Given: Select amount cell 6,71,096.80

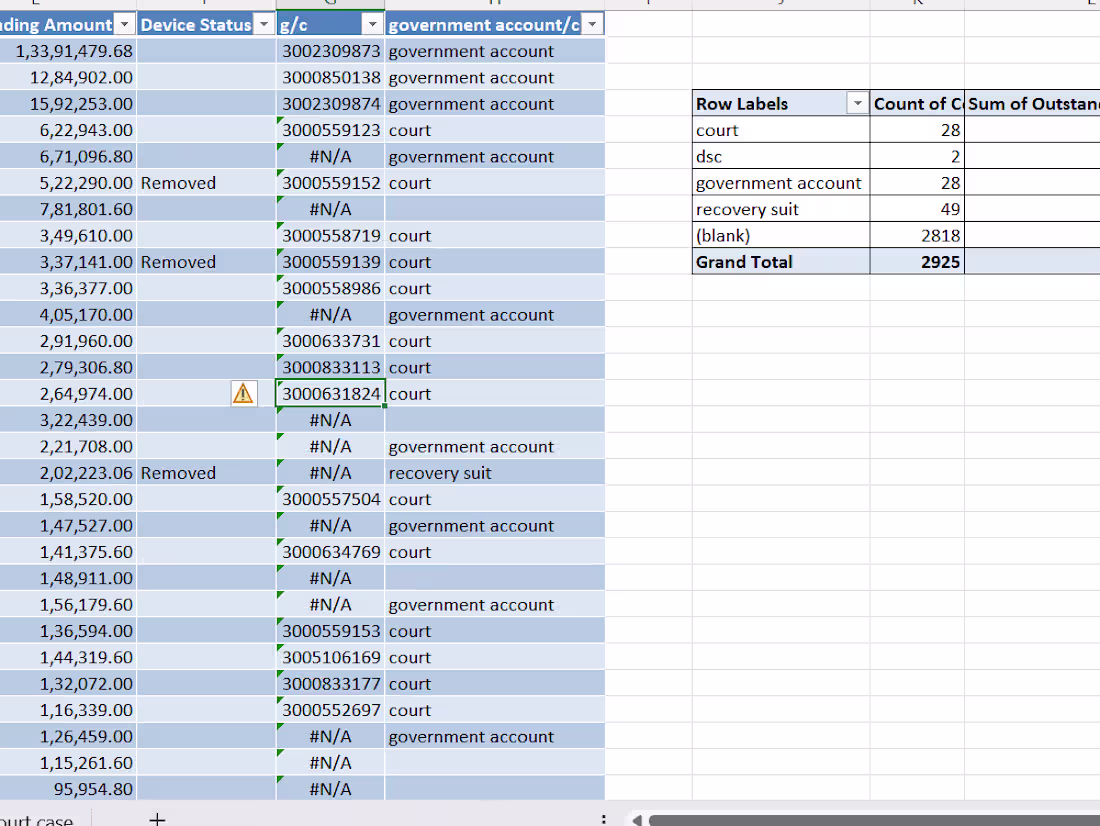Looking at the screenshot, I should (x=67, y=156).
